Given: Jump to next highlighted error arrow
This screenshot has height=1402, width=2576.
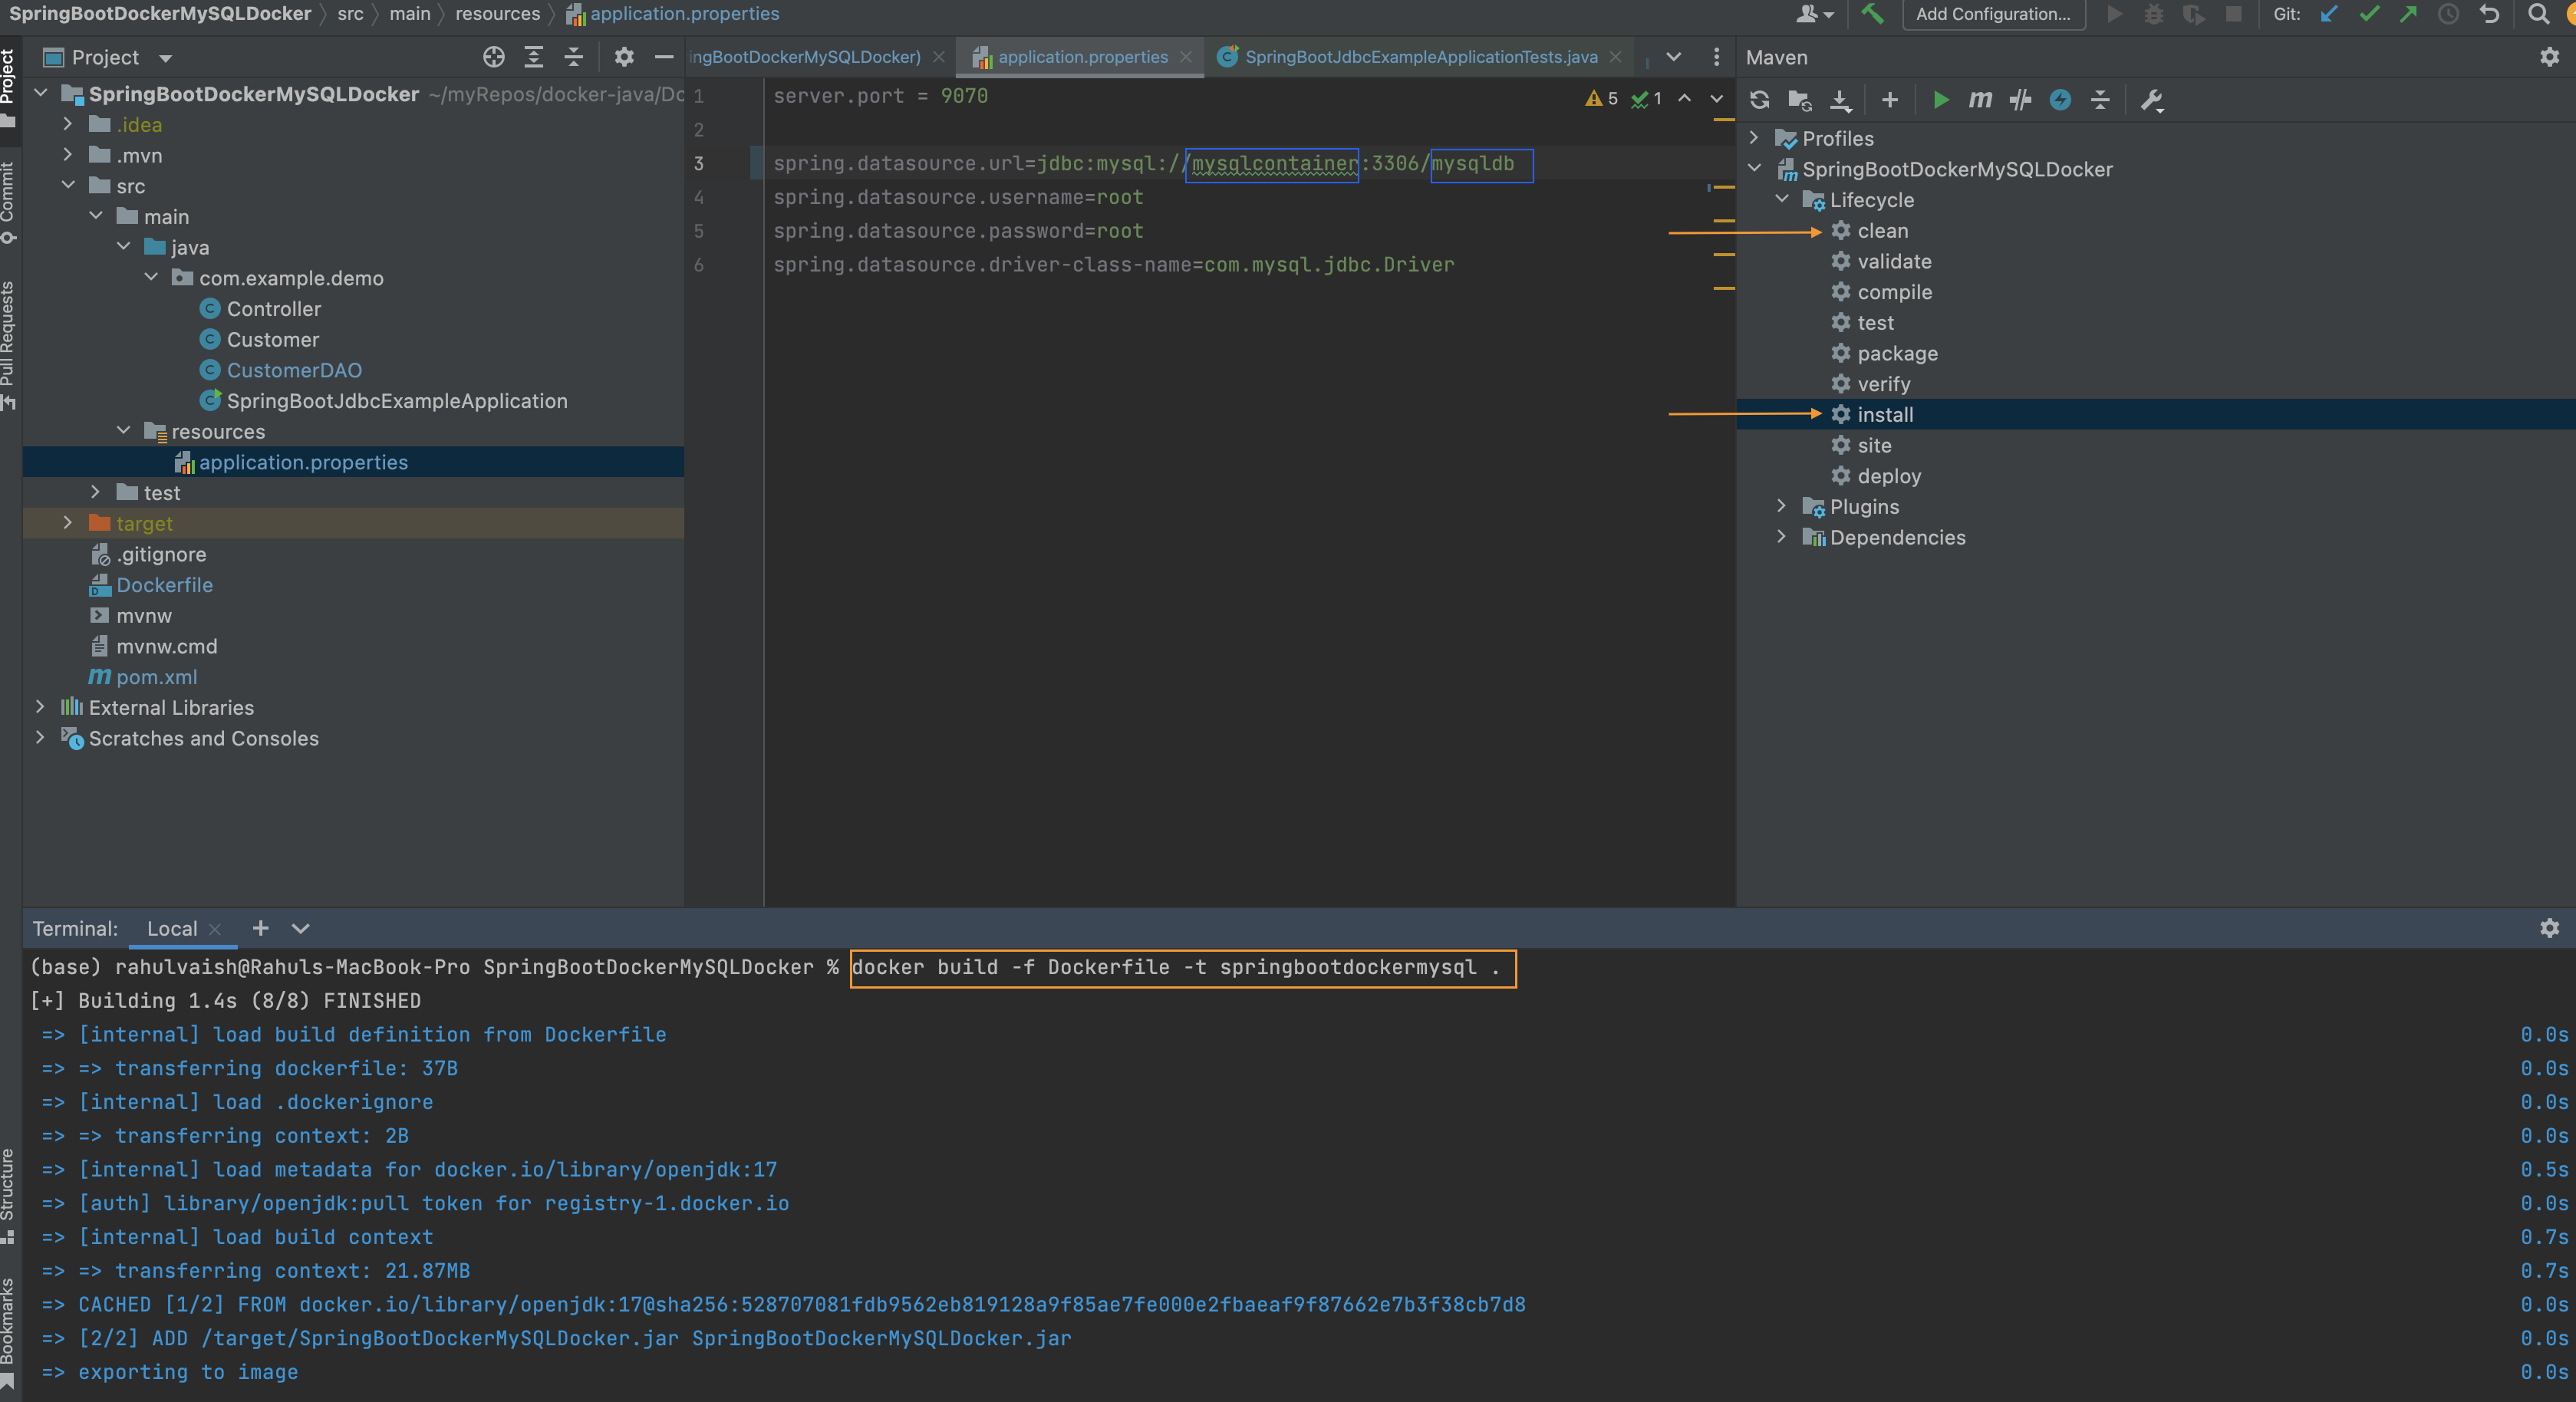Looking at the screenshot, I should point(1716,98).
